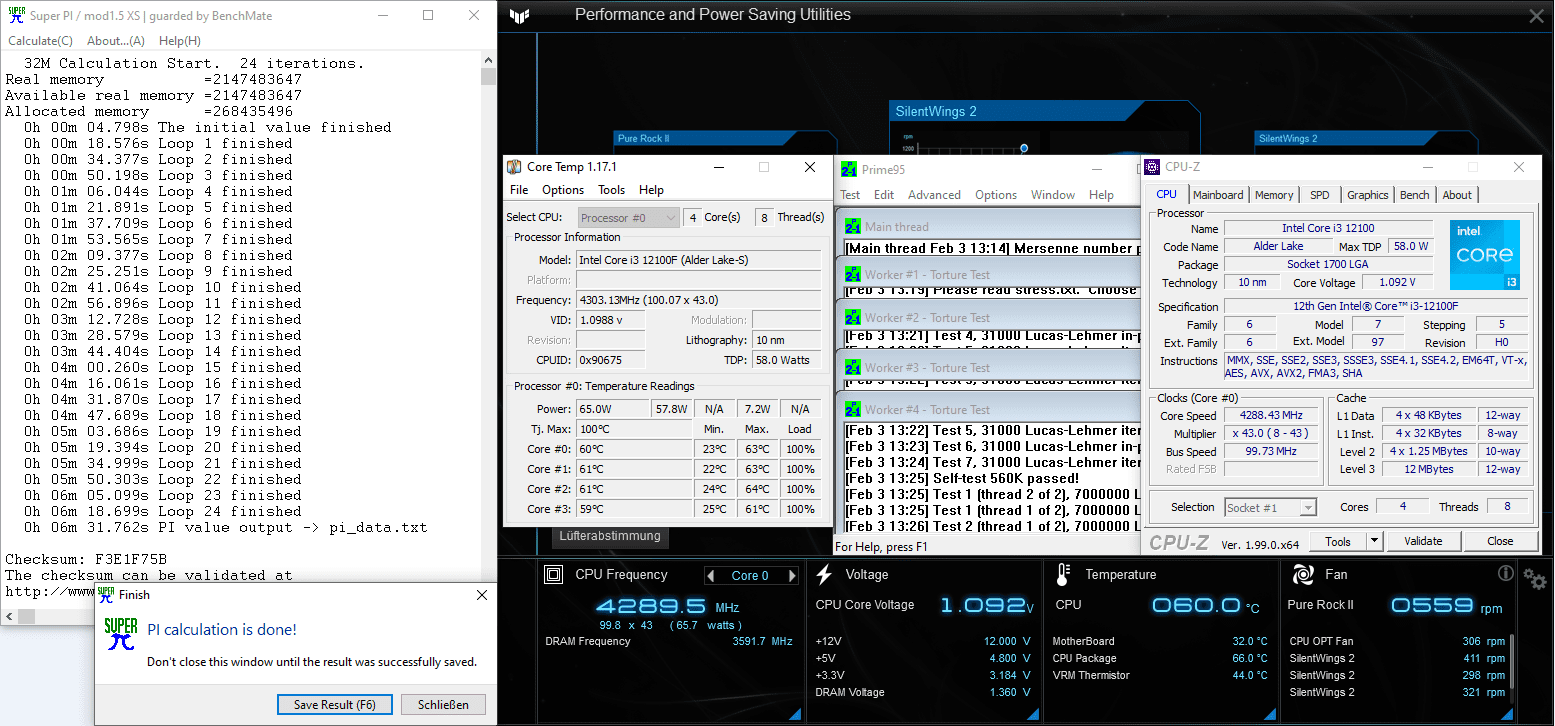Open the Select CPU Processor #0 dropdown
The width and height of the screenshot is (1555, 726).
coord(628,217)
